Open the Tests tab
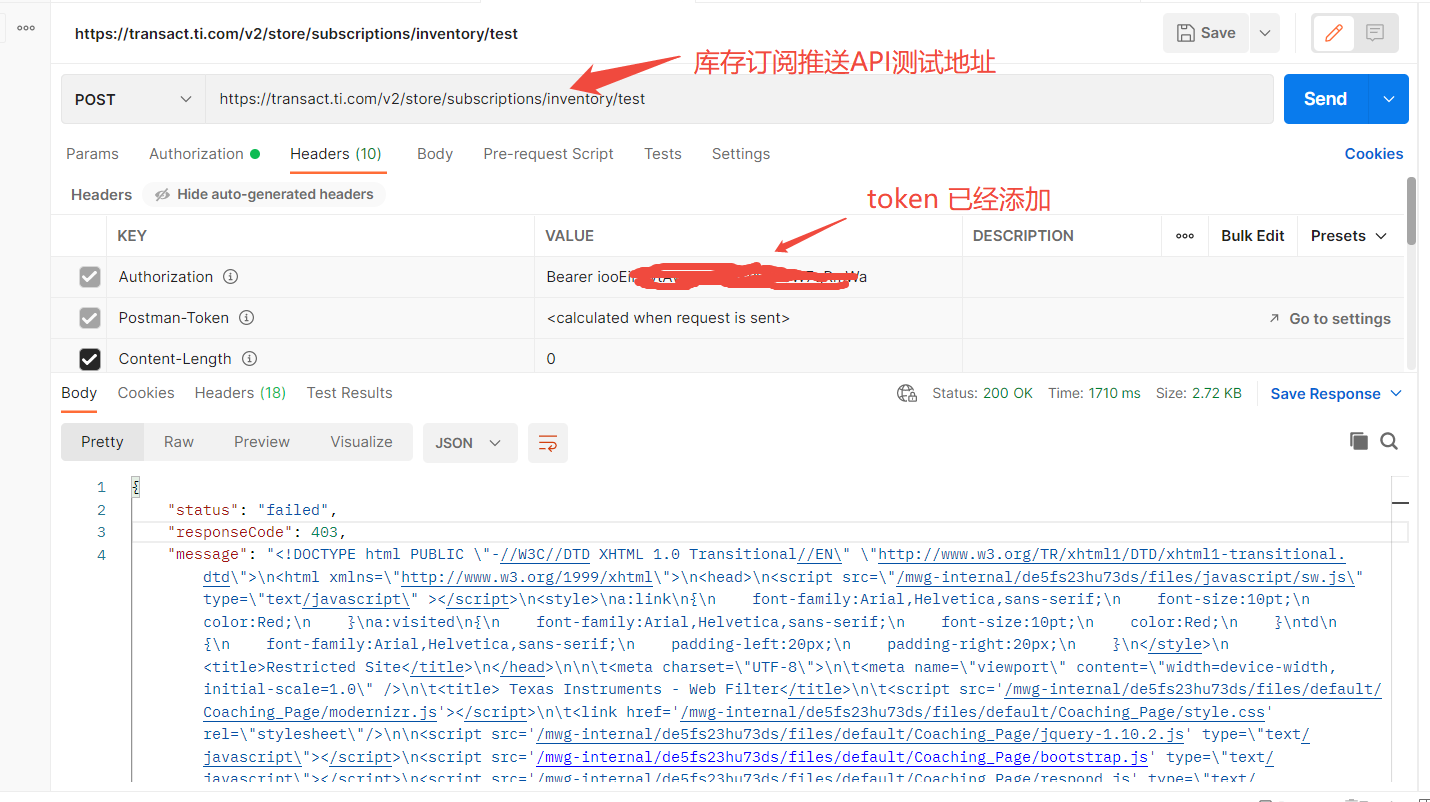This screenshot has height=802, width=1430. [663, 154]
